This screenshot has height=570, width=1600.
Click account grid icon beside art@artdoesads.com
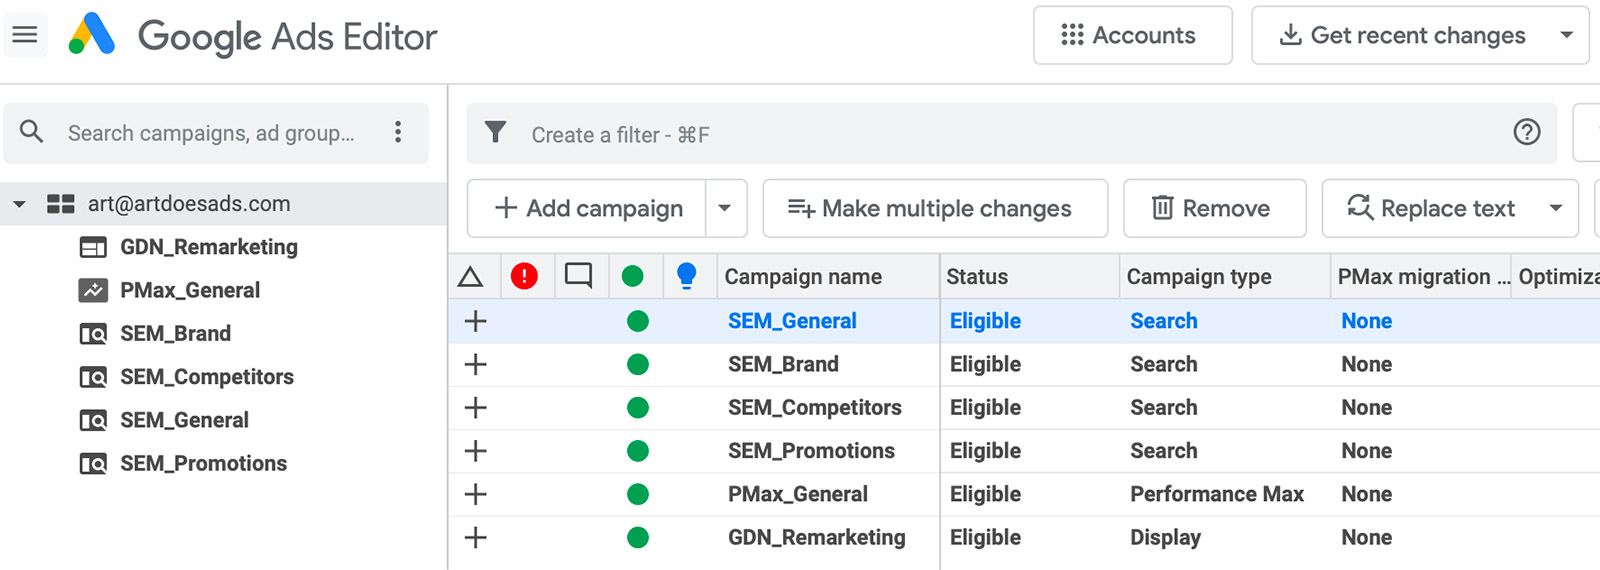coord(61,204)
